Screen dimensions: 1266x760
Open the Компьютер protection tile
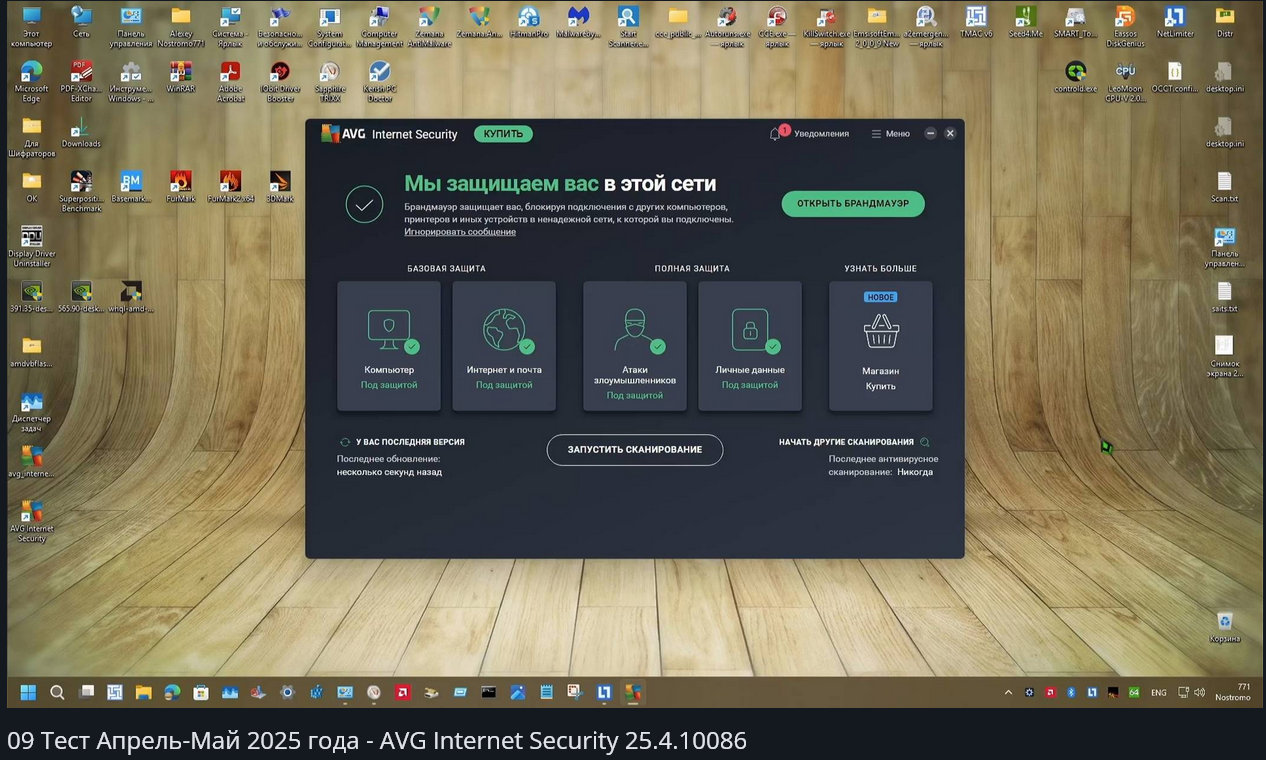(389, 345)
